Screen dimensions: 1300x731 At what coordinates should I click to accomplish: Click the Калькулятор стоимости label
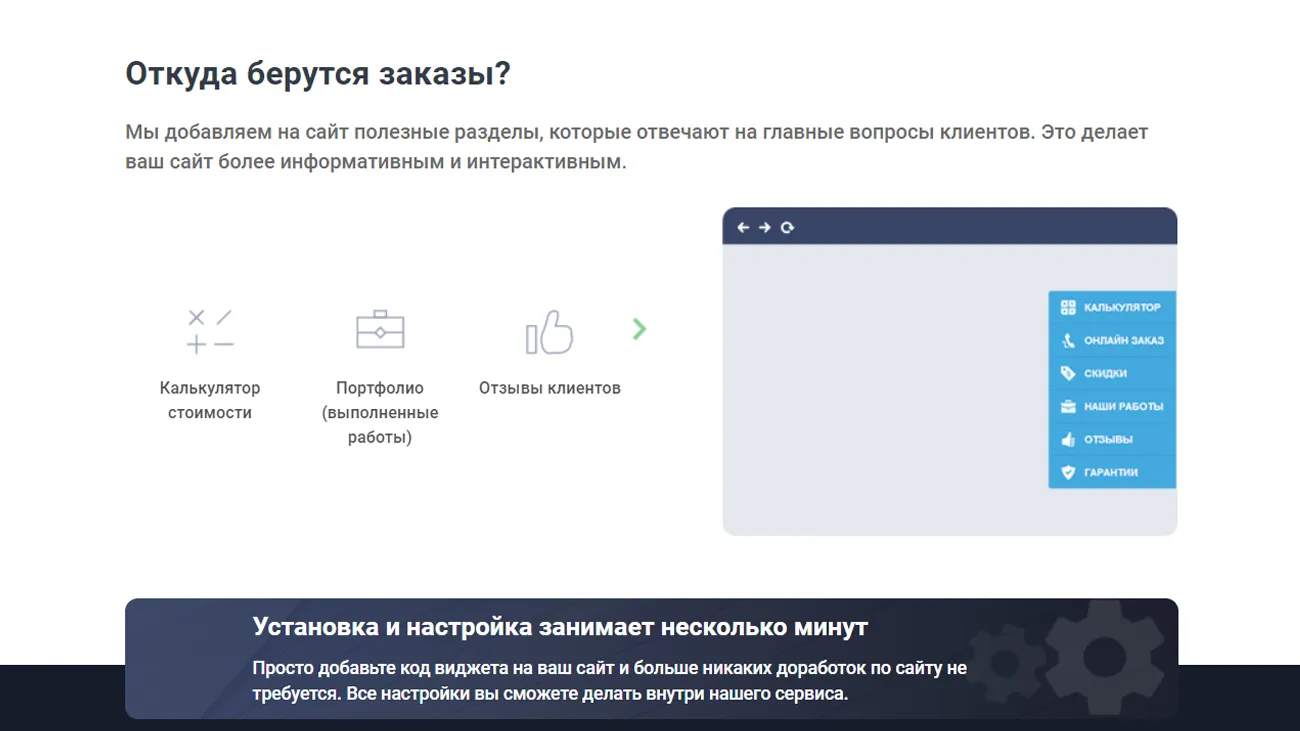click(210, 400)
